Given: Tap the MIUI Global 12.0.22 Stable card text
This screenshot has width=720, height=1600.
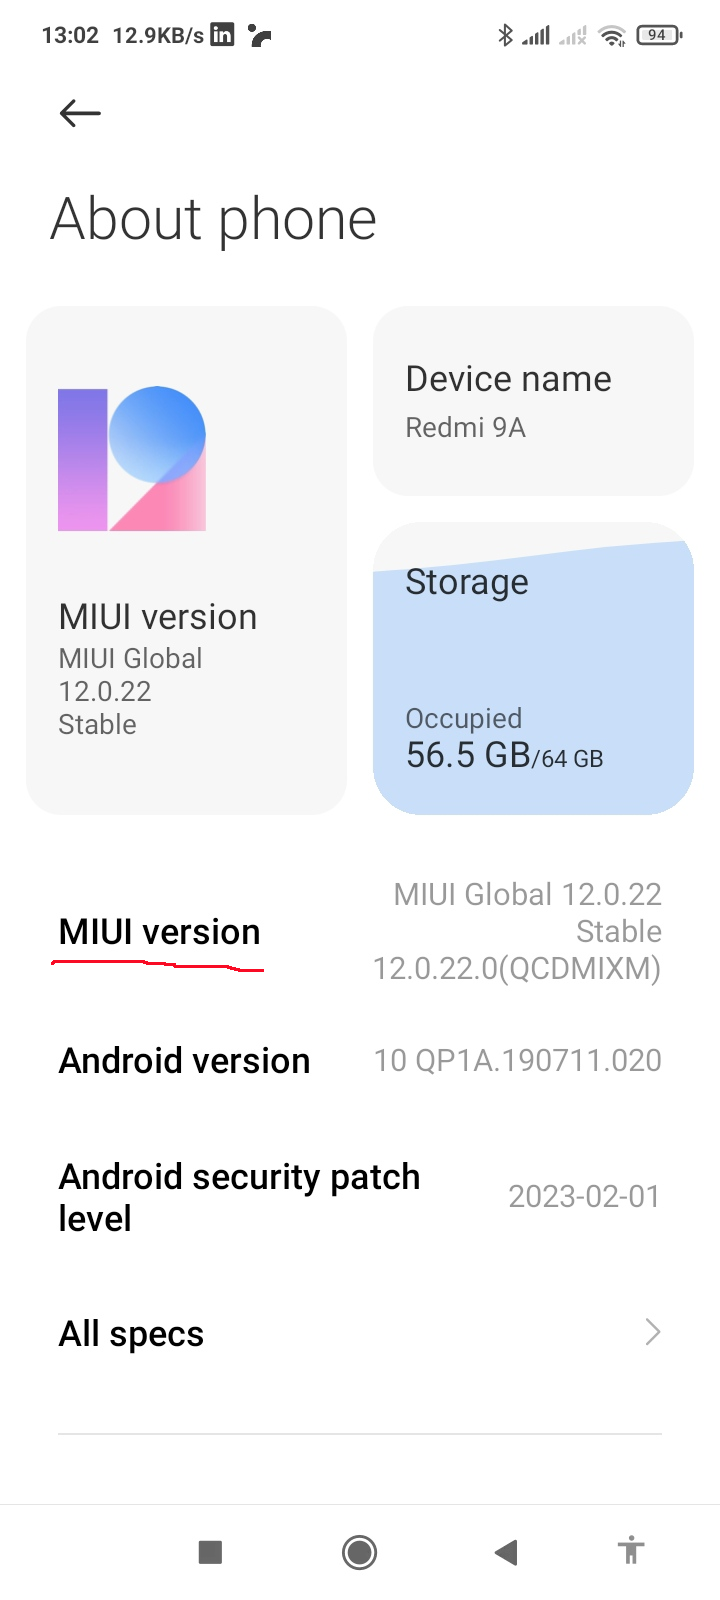Looking at the screenshot, I should 130,691.
